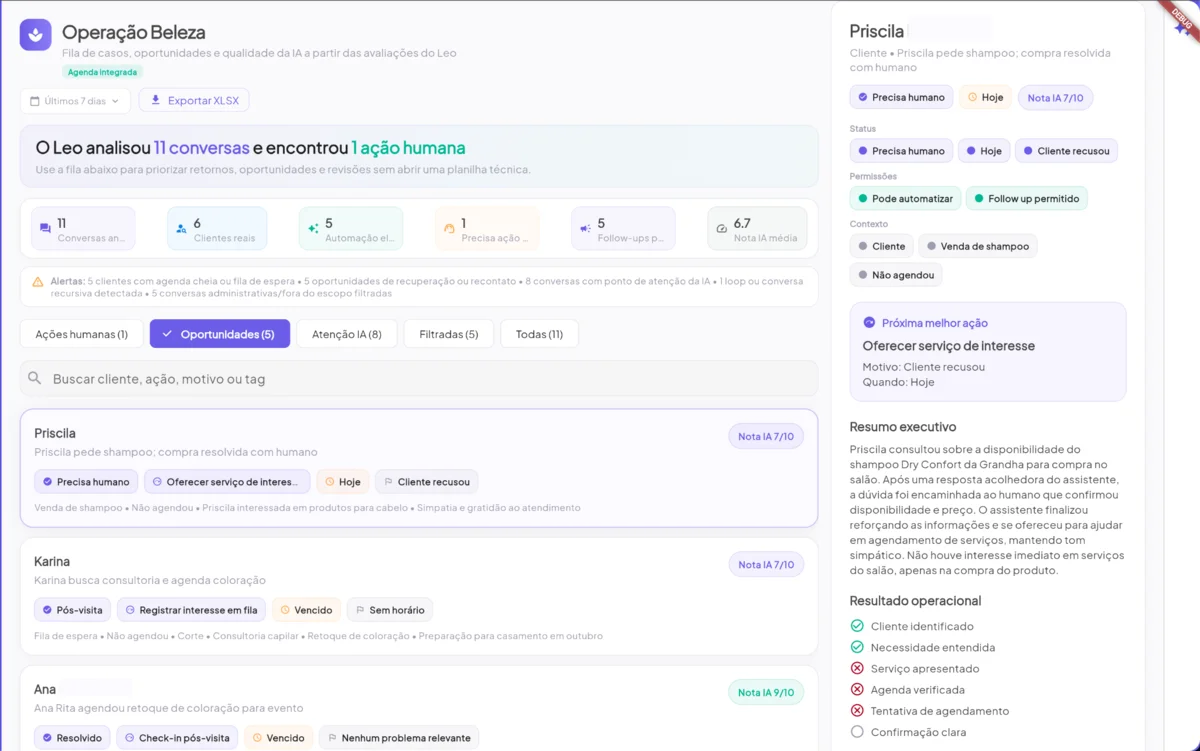Click the megaphone icon in Follow-ups card
The image size is (1200, 751).
(585, 229)
